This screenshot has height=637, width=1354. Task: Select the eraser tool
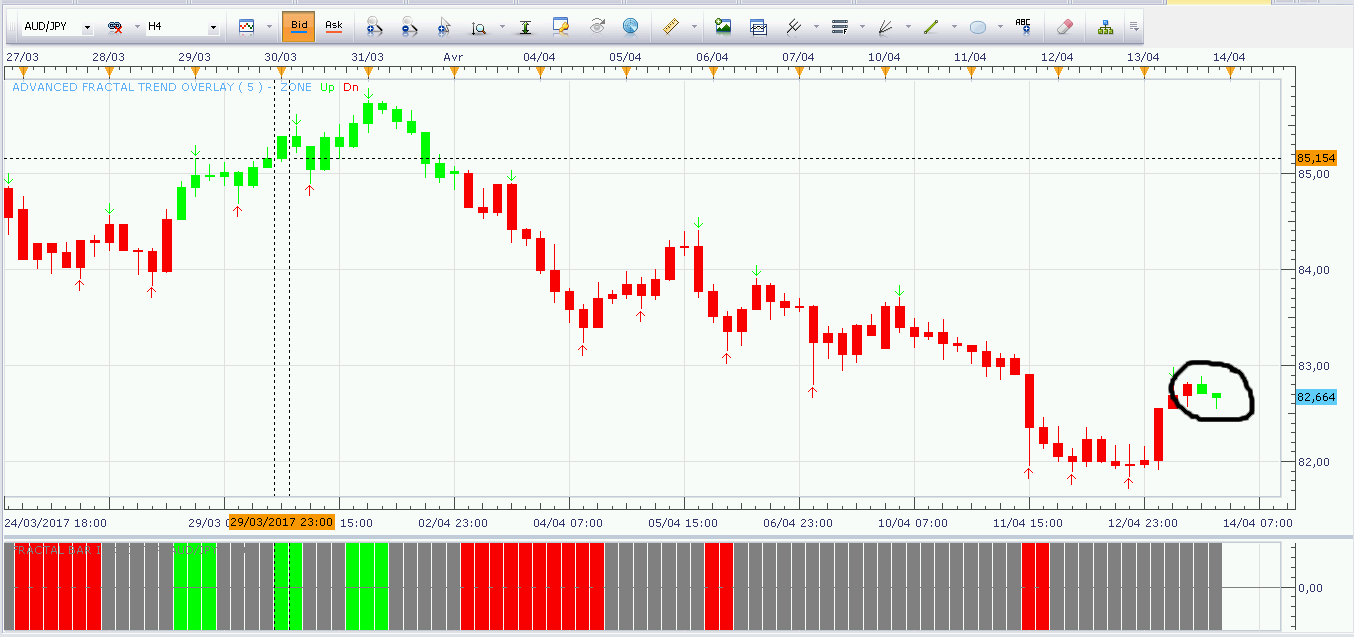(x=1065, y=27)
